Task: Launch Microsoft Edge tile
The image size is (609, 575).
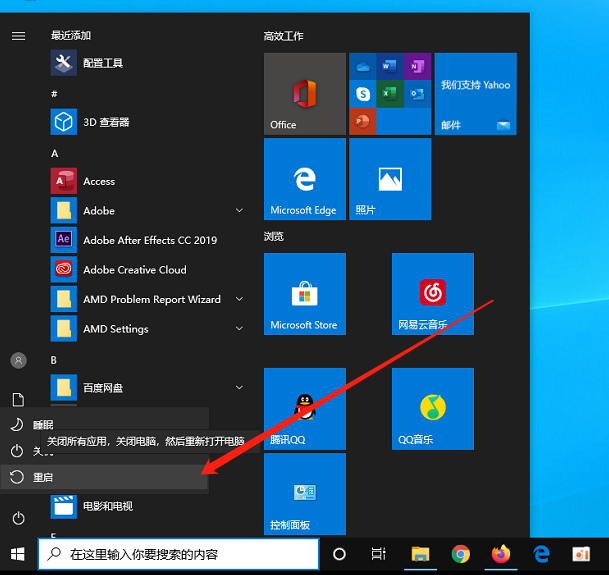Action: click(x=304, y=179)
